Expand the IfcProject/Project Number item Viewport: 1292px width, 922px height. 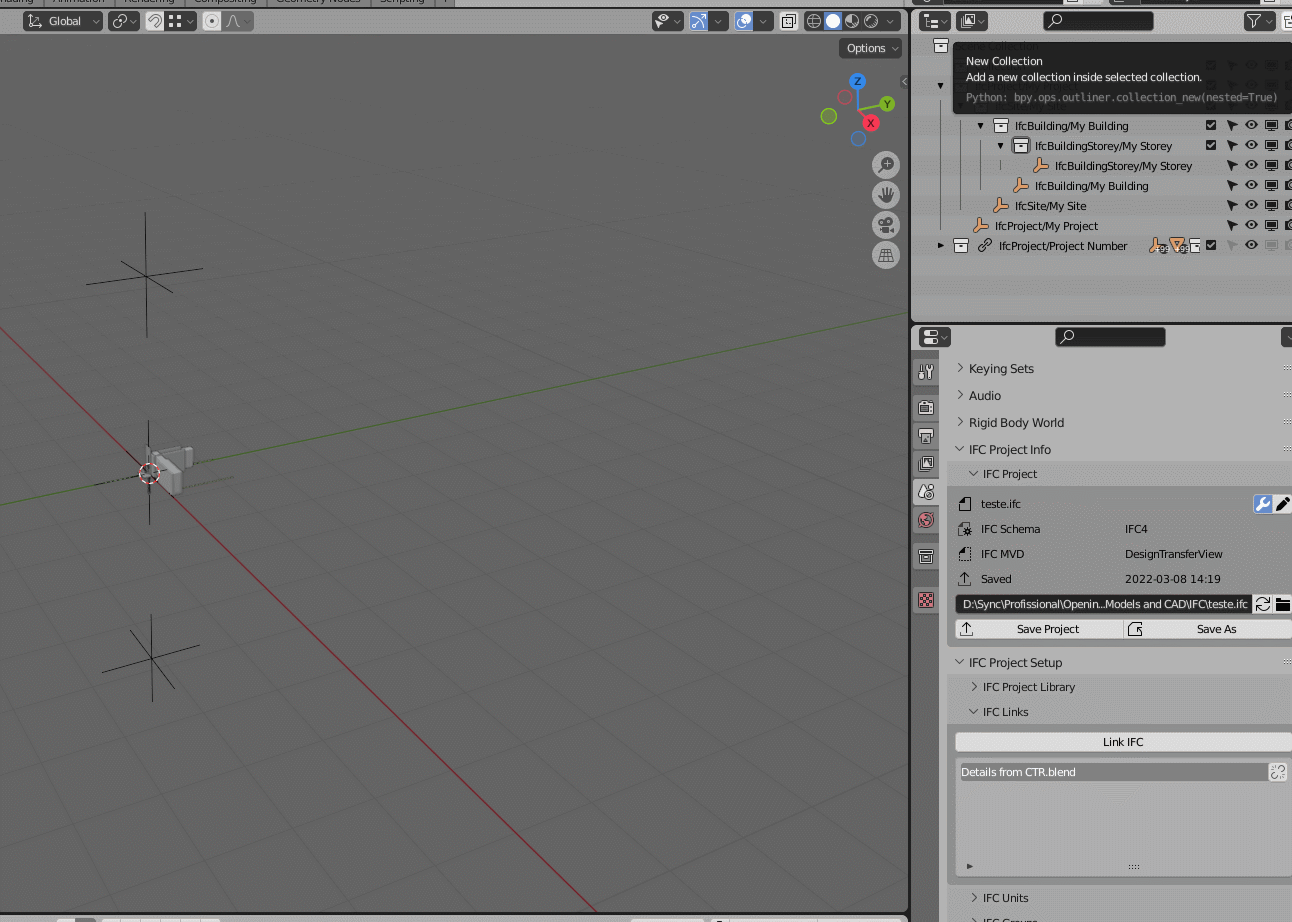point(941,245)
